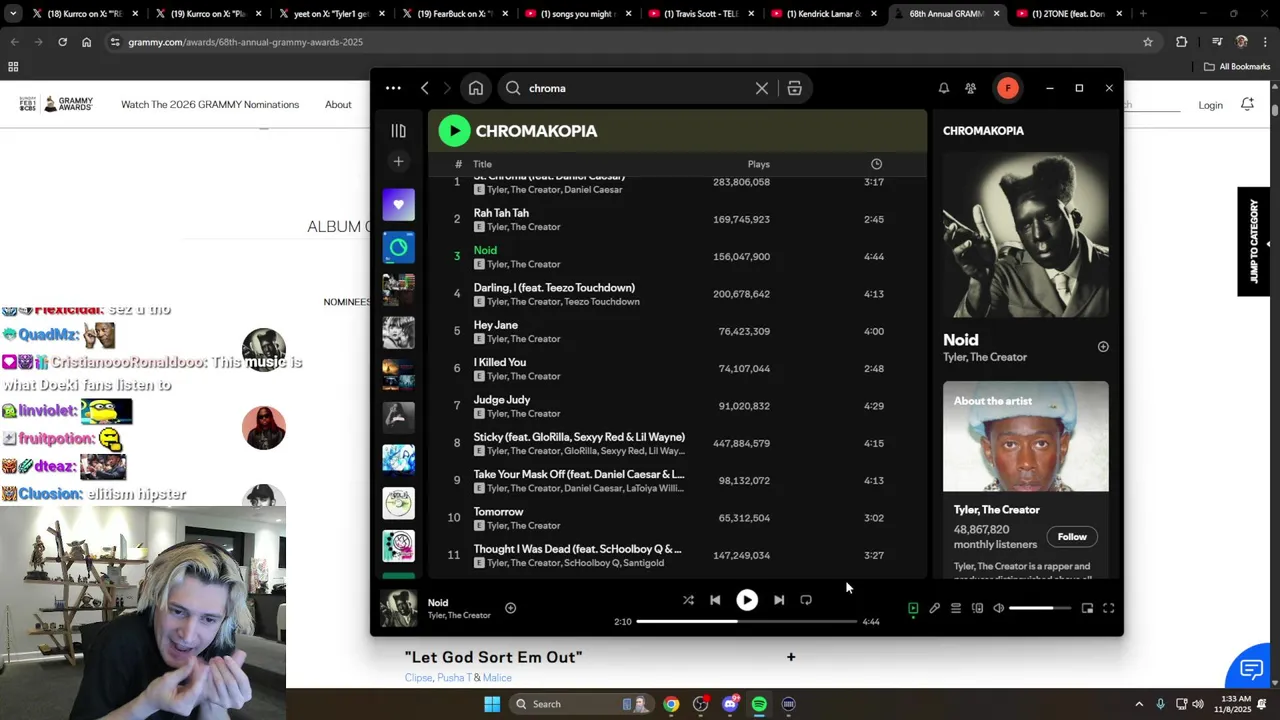Skip to previous track in Spotify
The height and width of the screenshot is (720, 1280).
coord(715,600)
